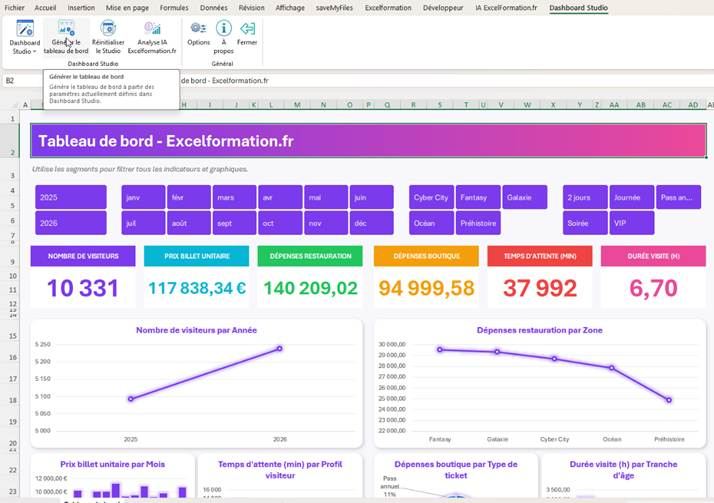This screenshot has width=714, height=503.
Task: Select the Nombre de visiteurs par Année chart
Action: (x=197, y=384)
